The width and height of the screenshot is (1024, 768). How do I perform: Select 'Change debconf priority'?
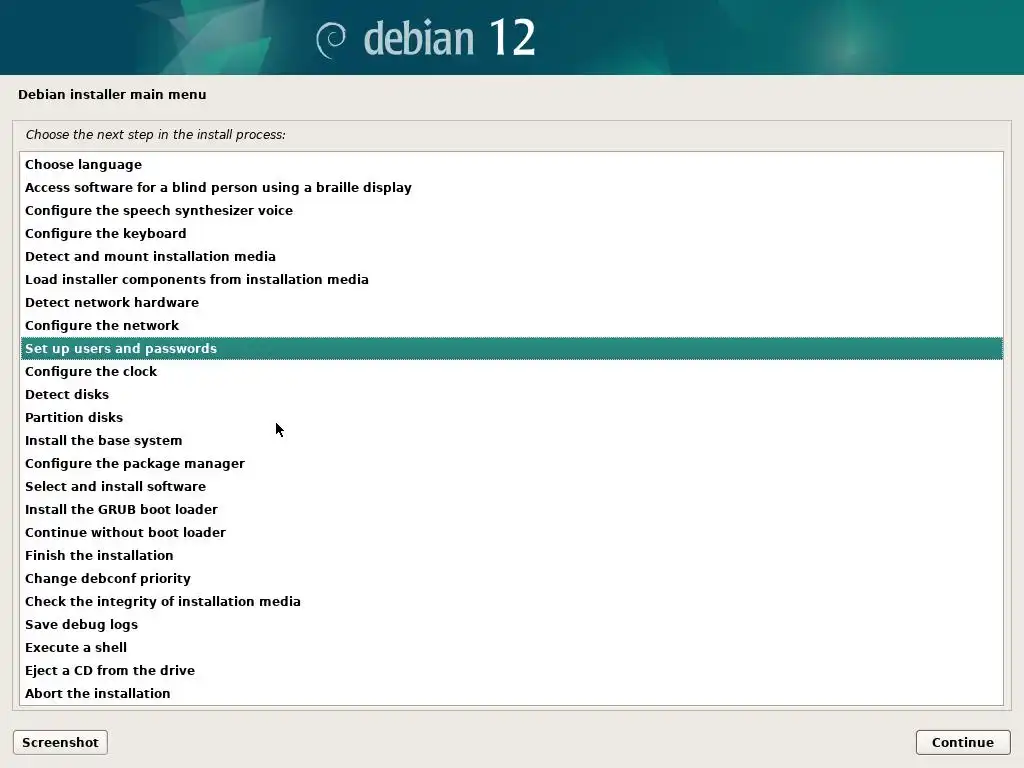(511, 578)
